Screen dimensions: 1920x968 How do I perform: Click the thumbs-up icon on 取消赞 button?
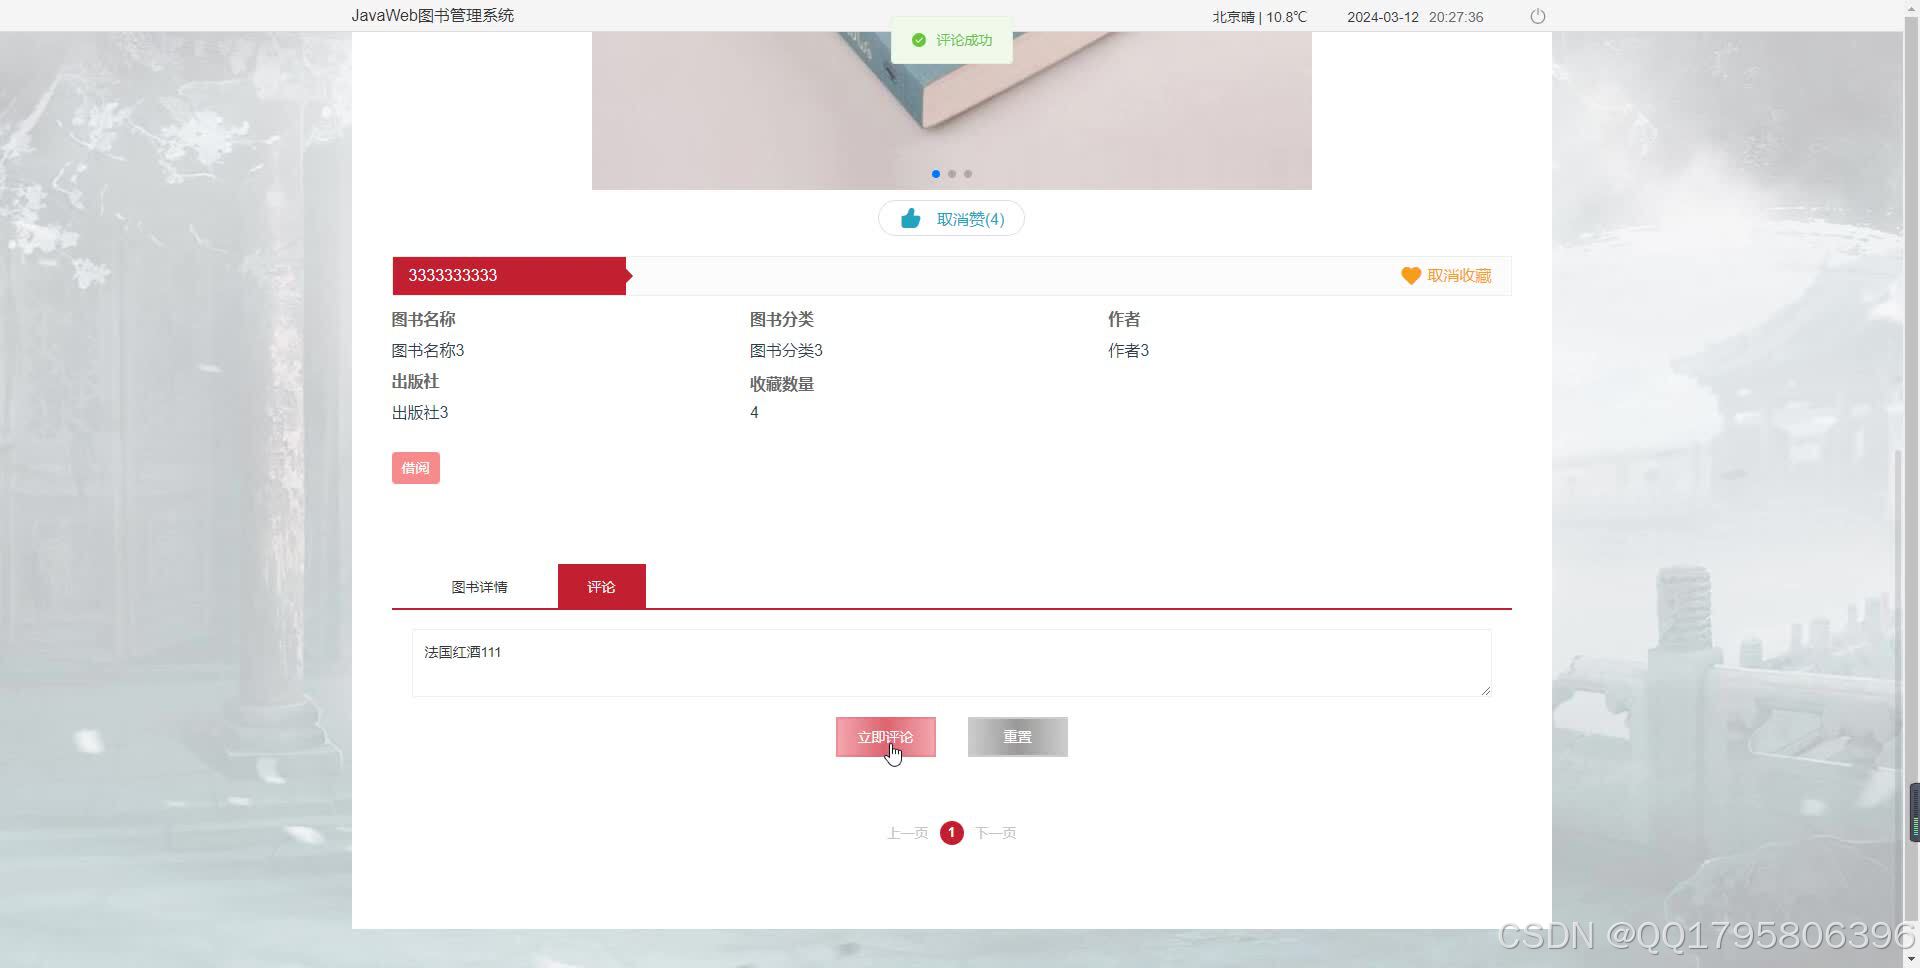[x=911, y=218]
